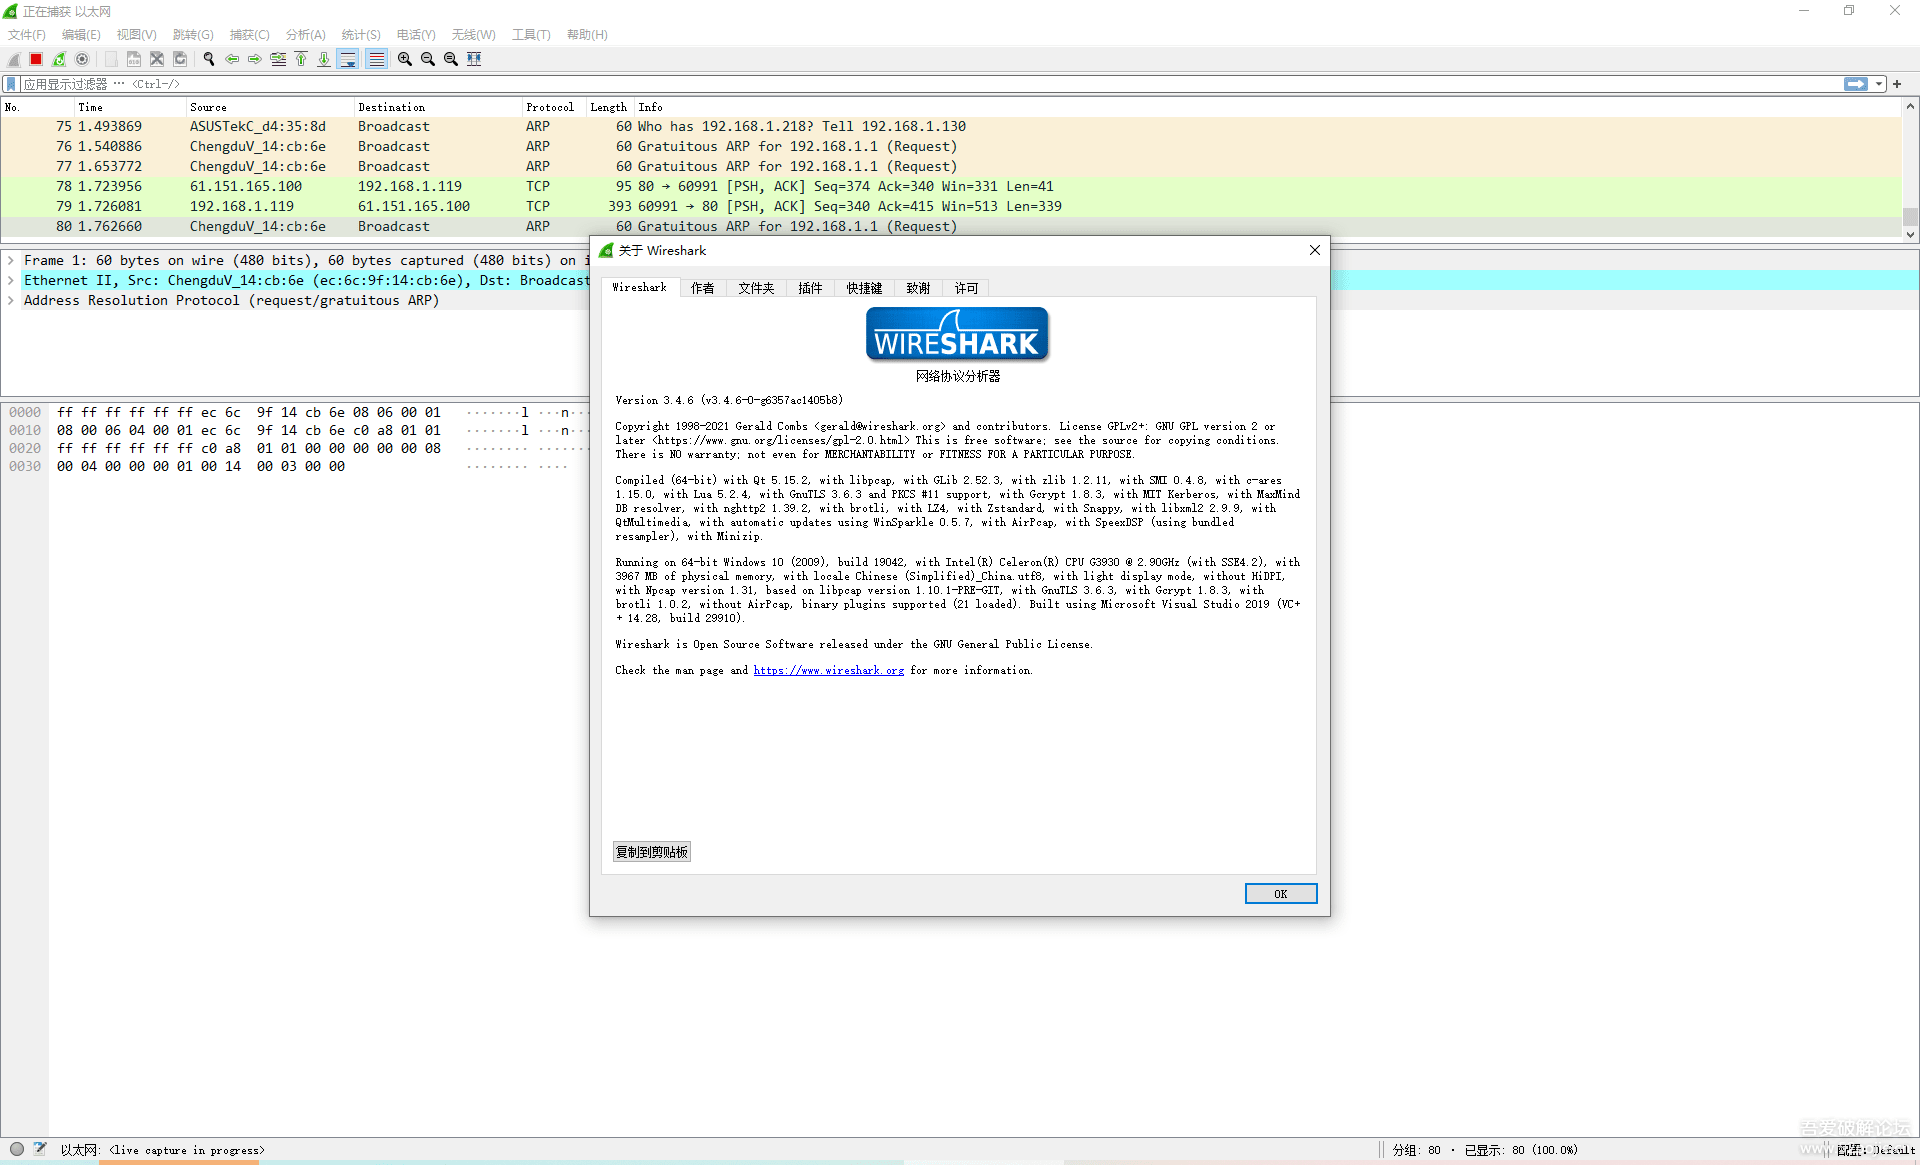Go forward in packet history

255,59
